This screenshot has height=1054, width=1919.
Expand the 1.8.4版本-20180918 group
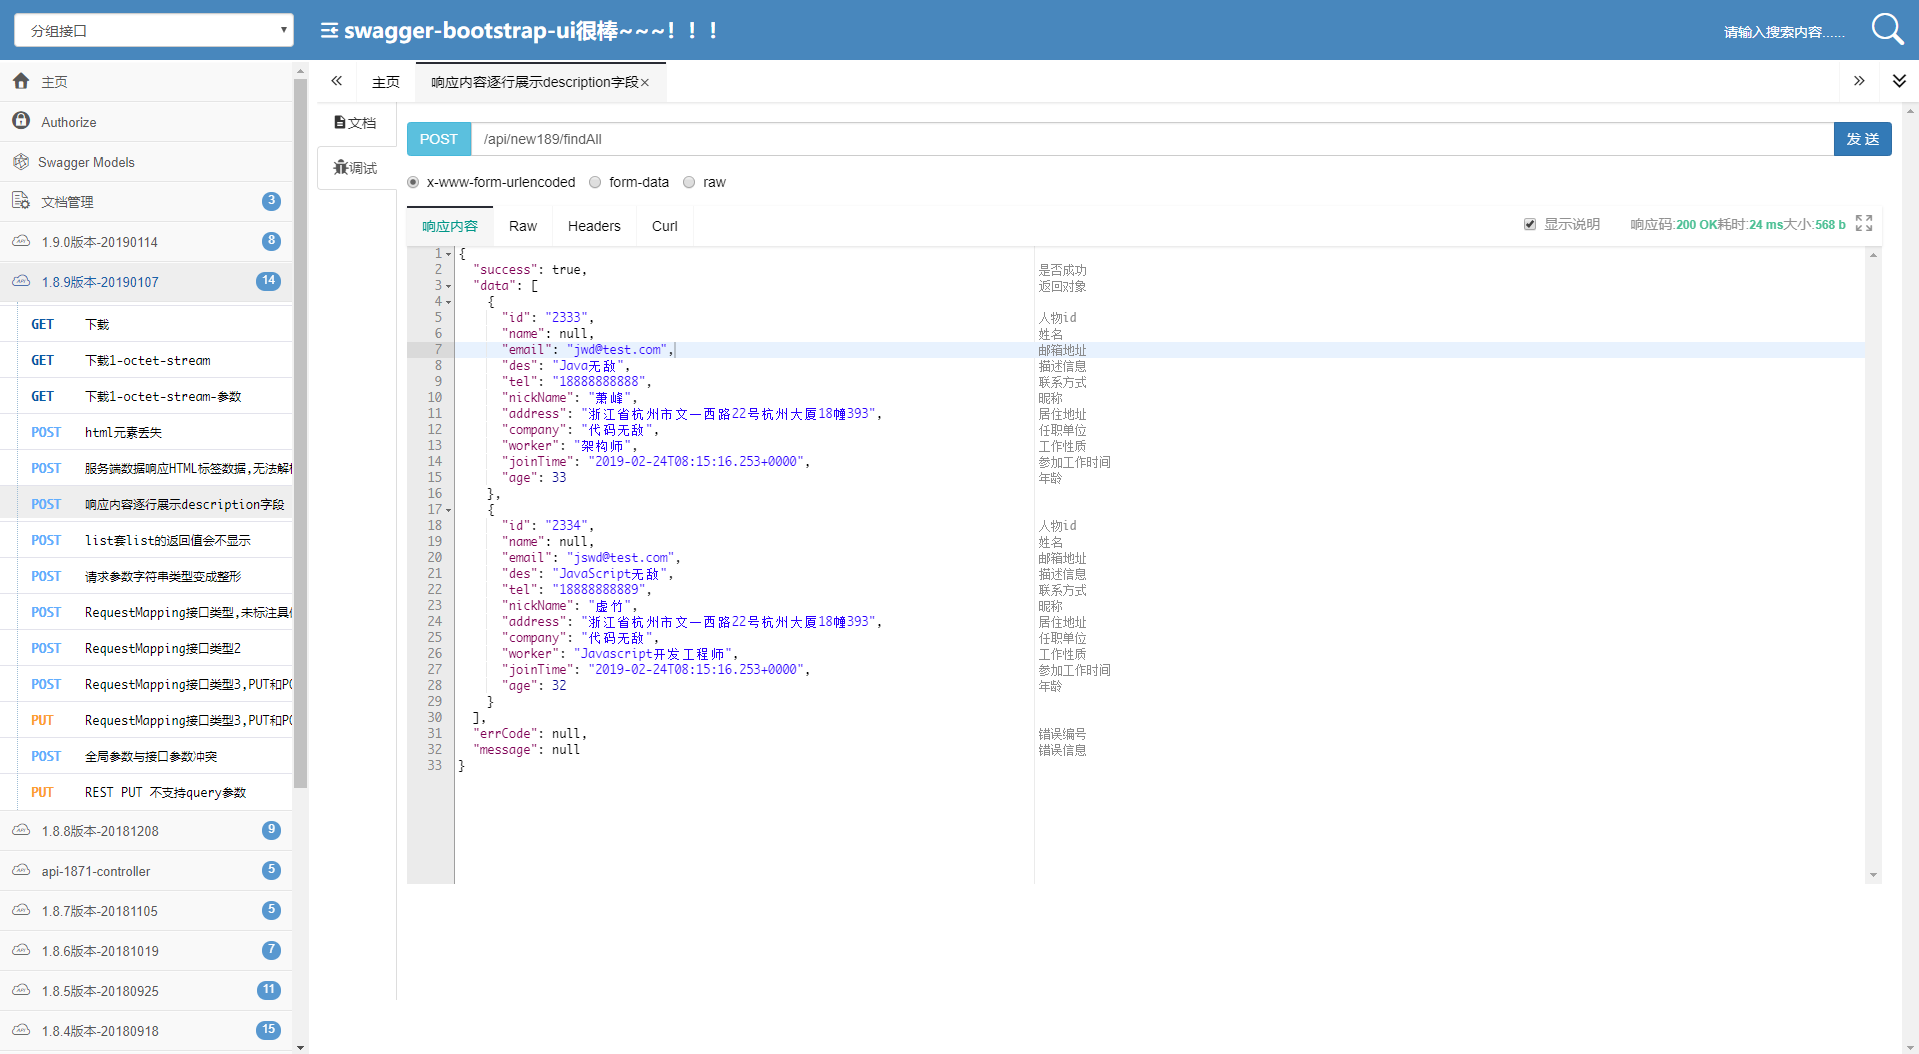pos(147,1030)
